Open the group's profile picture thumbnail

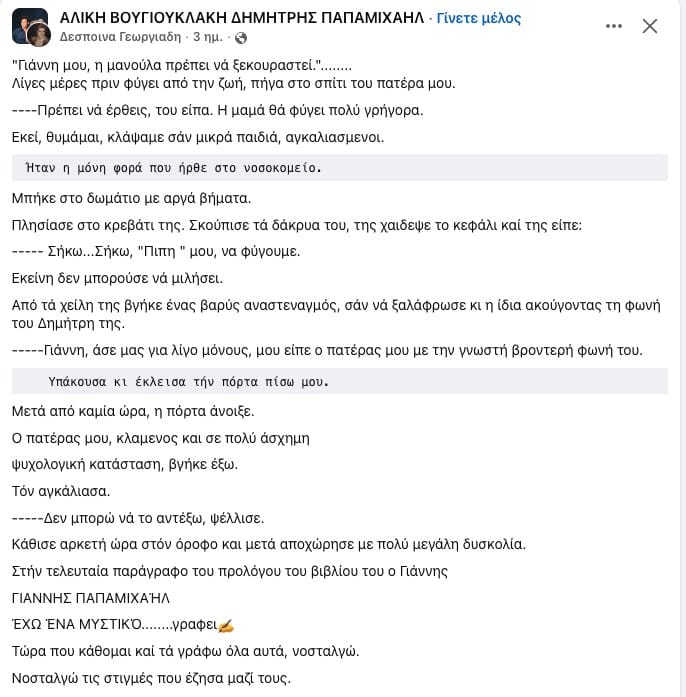(29, 22)
